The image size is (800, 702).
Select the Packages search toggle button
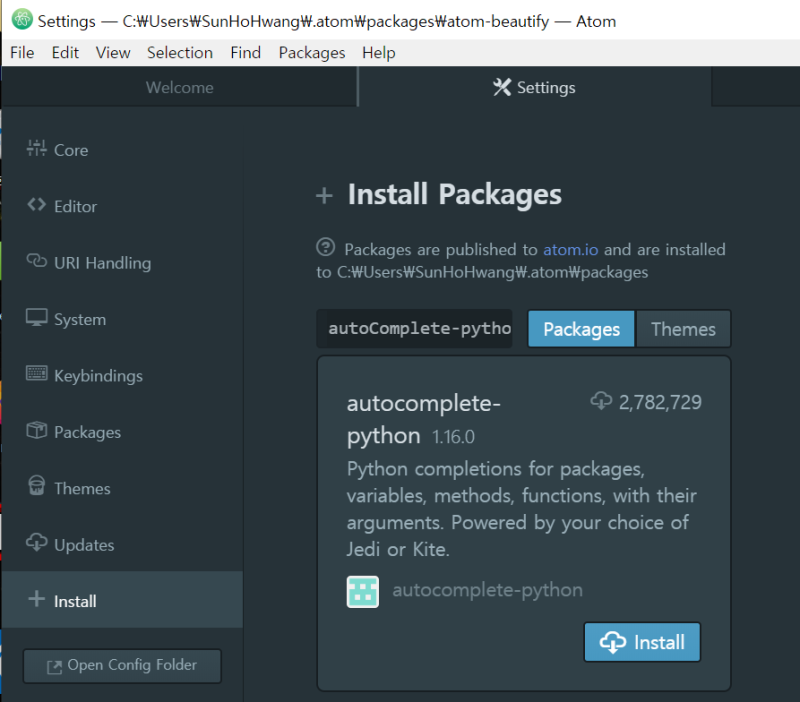581,329
